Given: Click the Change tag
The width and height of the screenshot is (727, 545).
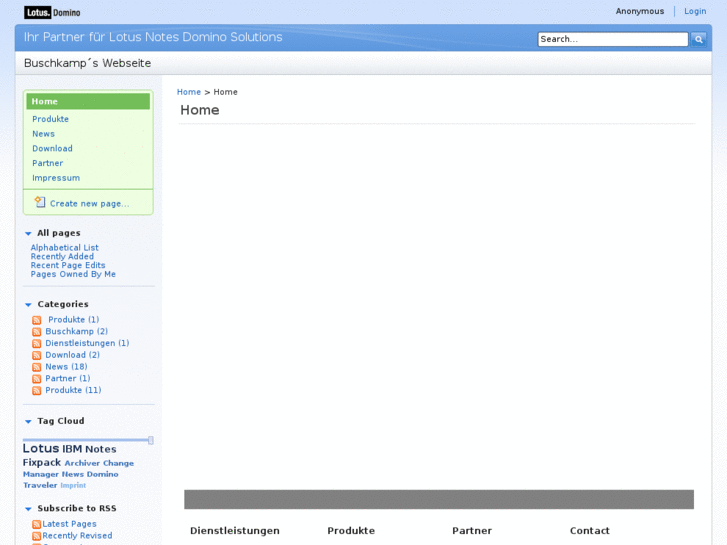Looking at the screenshot, I should coord(119,463).
